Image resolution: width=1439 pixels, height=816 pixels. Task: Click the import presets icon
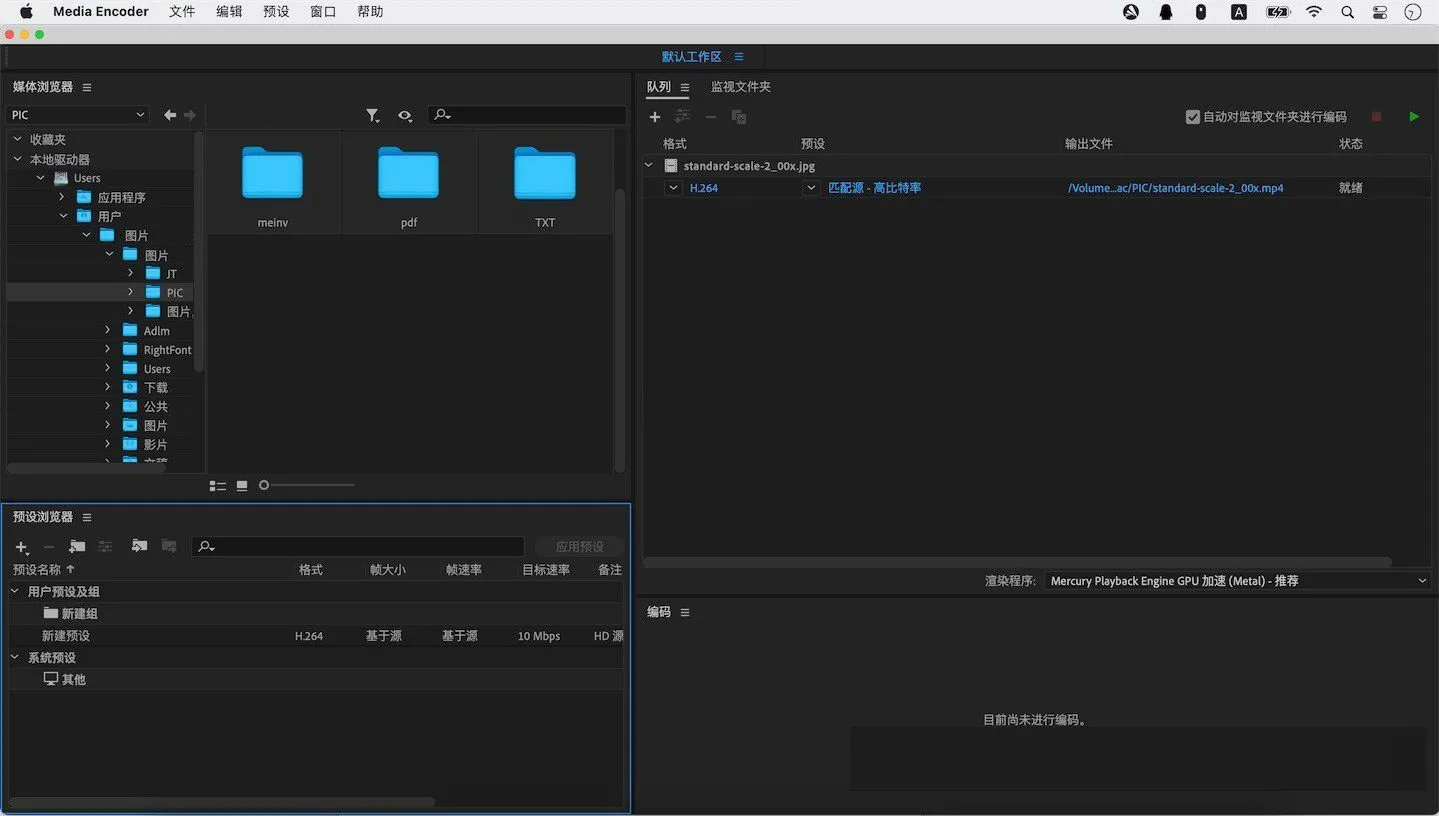pos(139,547)
